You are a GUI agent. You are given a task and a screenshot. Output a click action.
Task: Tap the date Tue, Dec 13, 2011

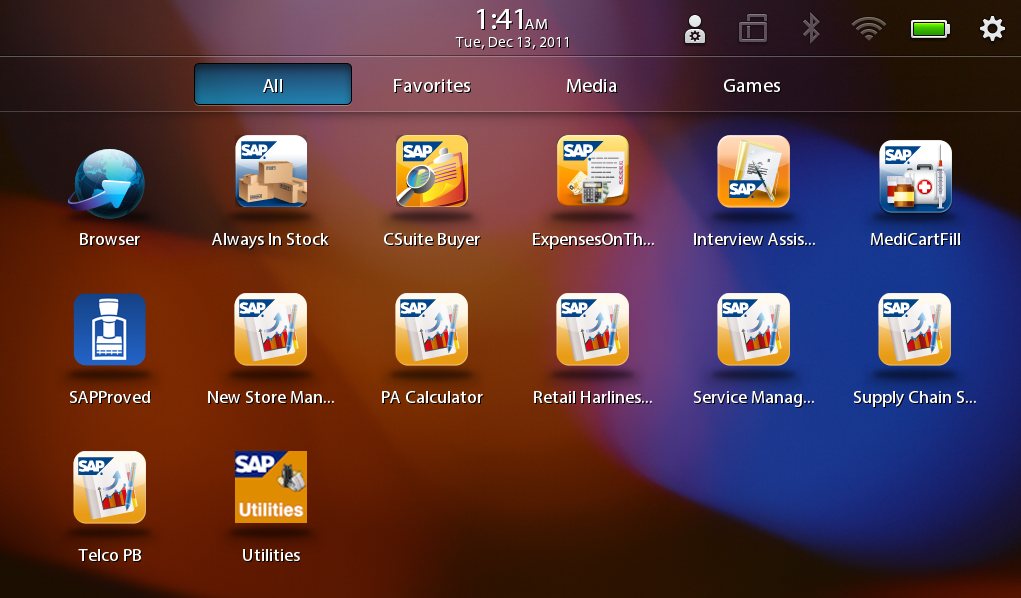tap(512, 42)
